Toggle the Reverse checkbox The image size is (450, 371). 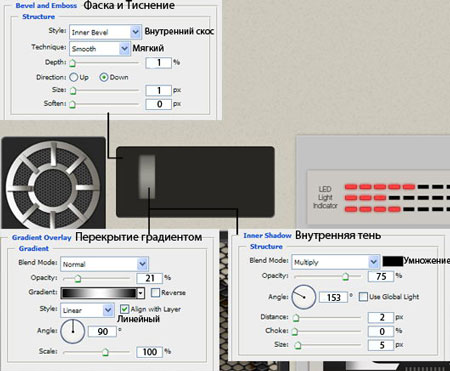[156, 293]
